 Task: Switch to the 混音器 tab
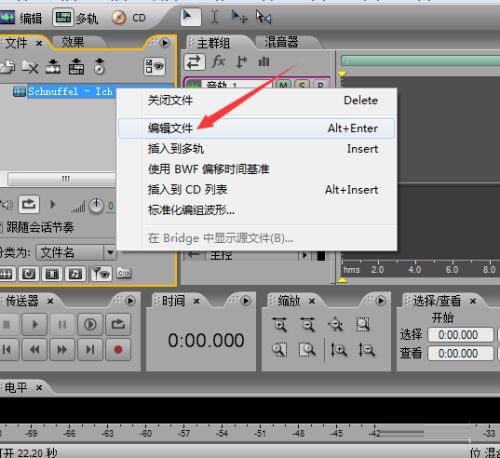tap(281, 42)
